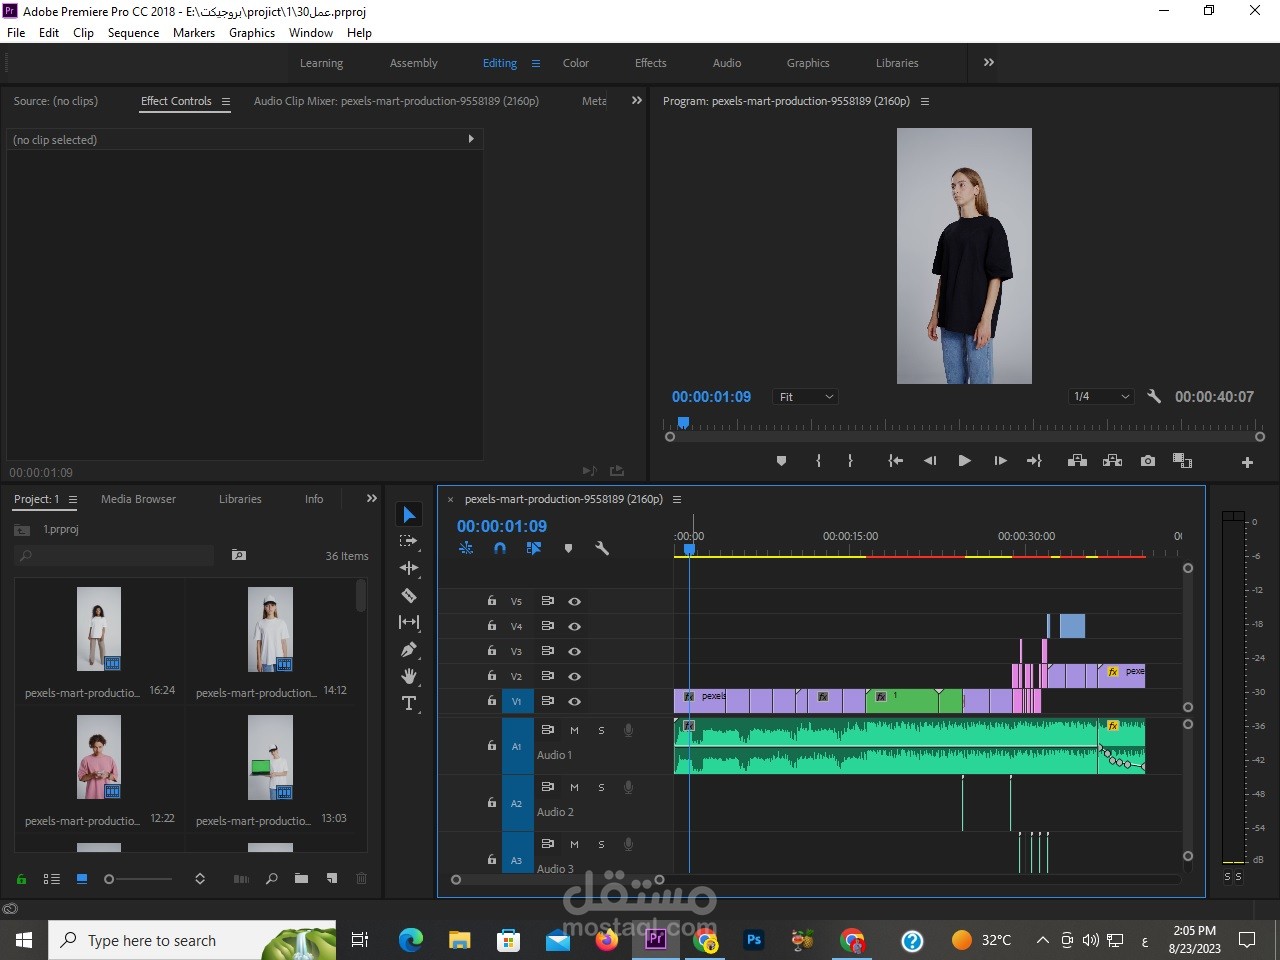Hide track V3 with eye toggle
Screen dimensions: 1280x960
coord(574,651)
